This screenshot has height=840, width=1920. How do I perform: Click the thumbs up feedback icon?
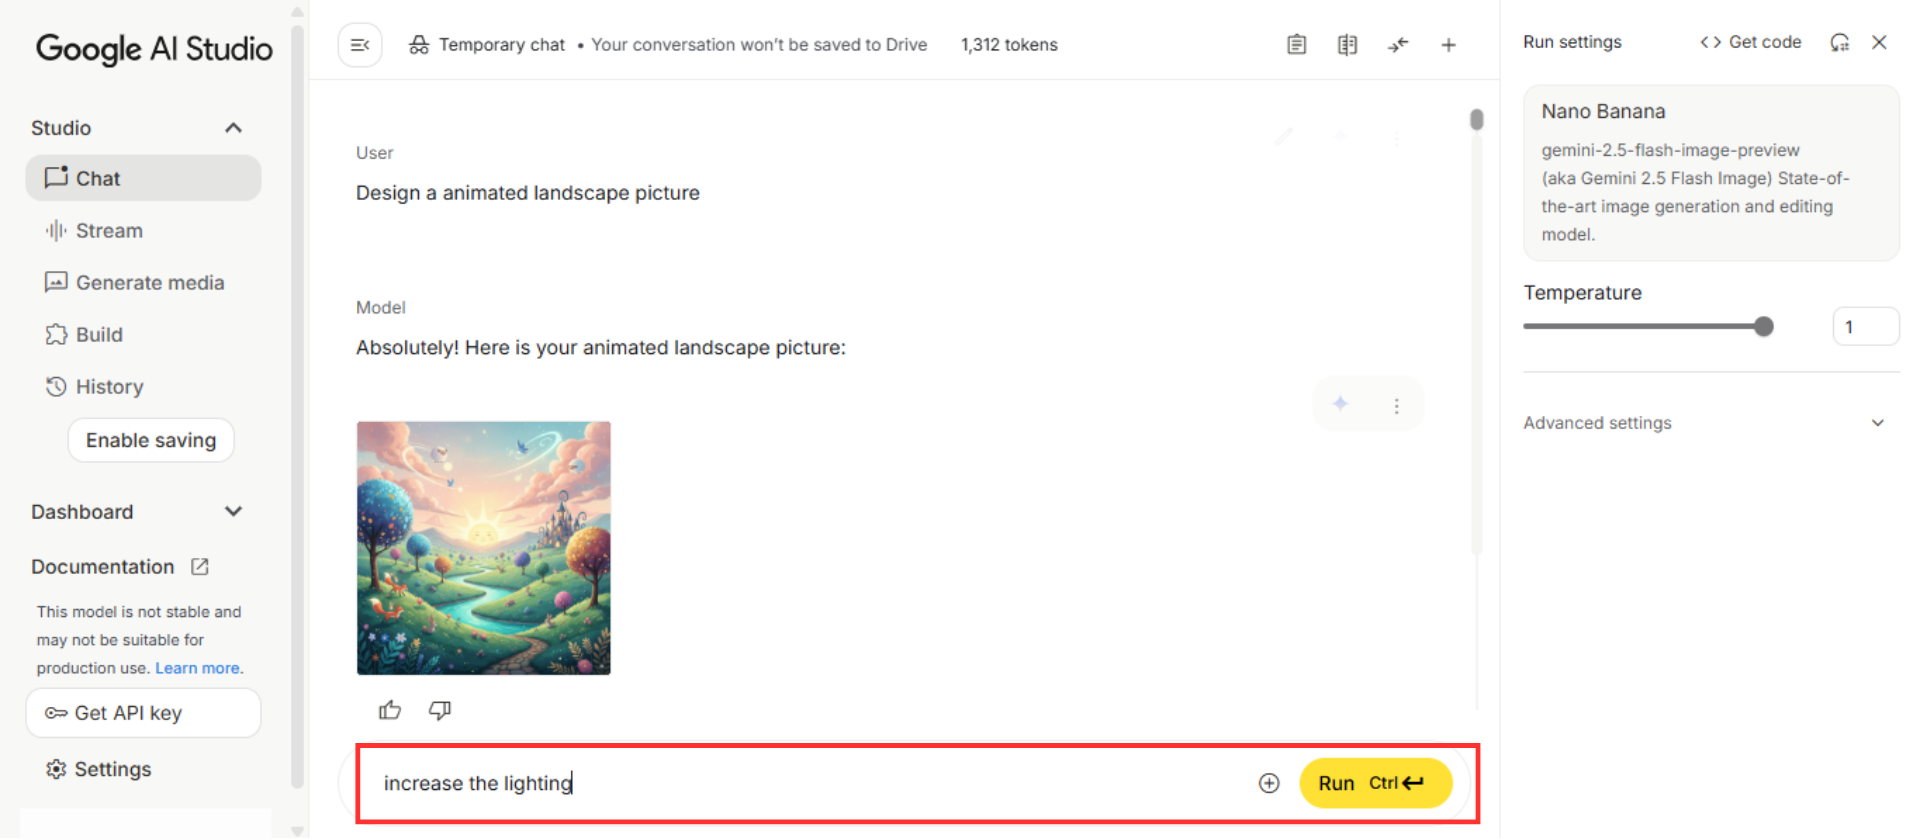point(390,710)
